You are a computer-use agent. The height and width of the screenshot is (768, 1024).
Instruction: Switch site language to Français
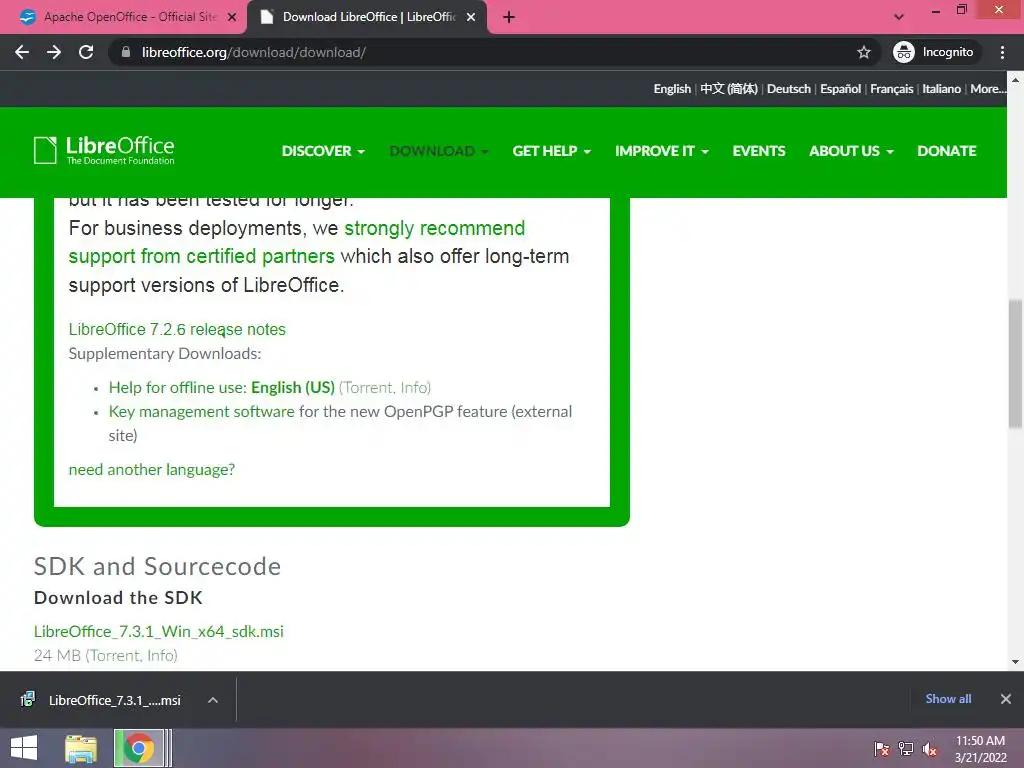(891, 89)
